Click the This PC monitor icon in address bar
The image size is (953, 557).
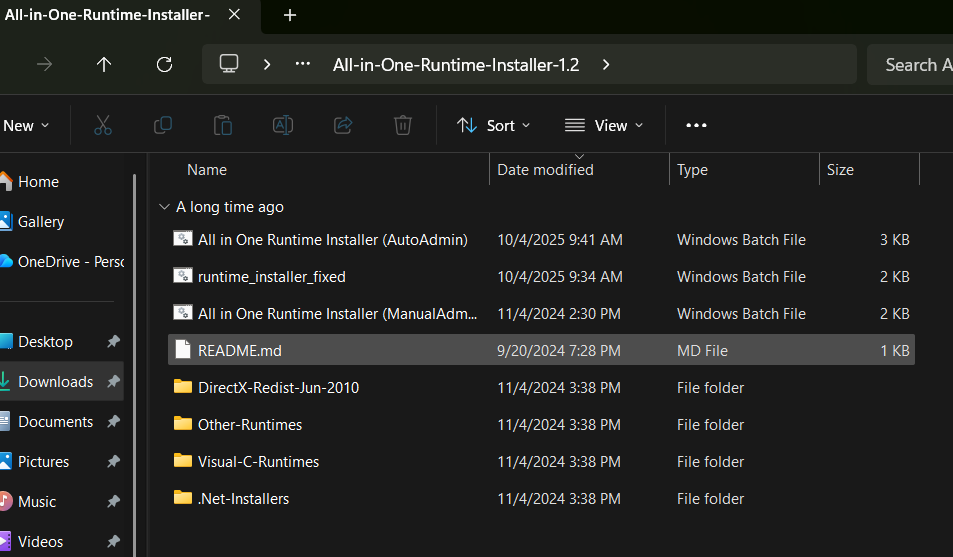point(229,64)
